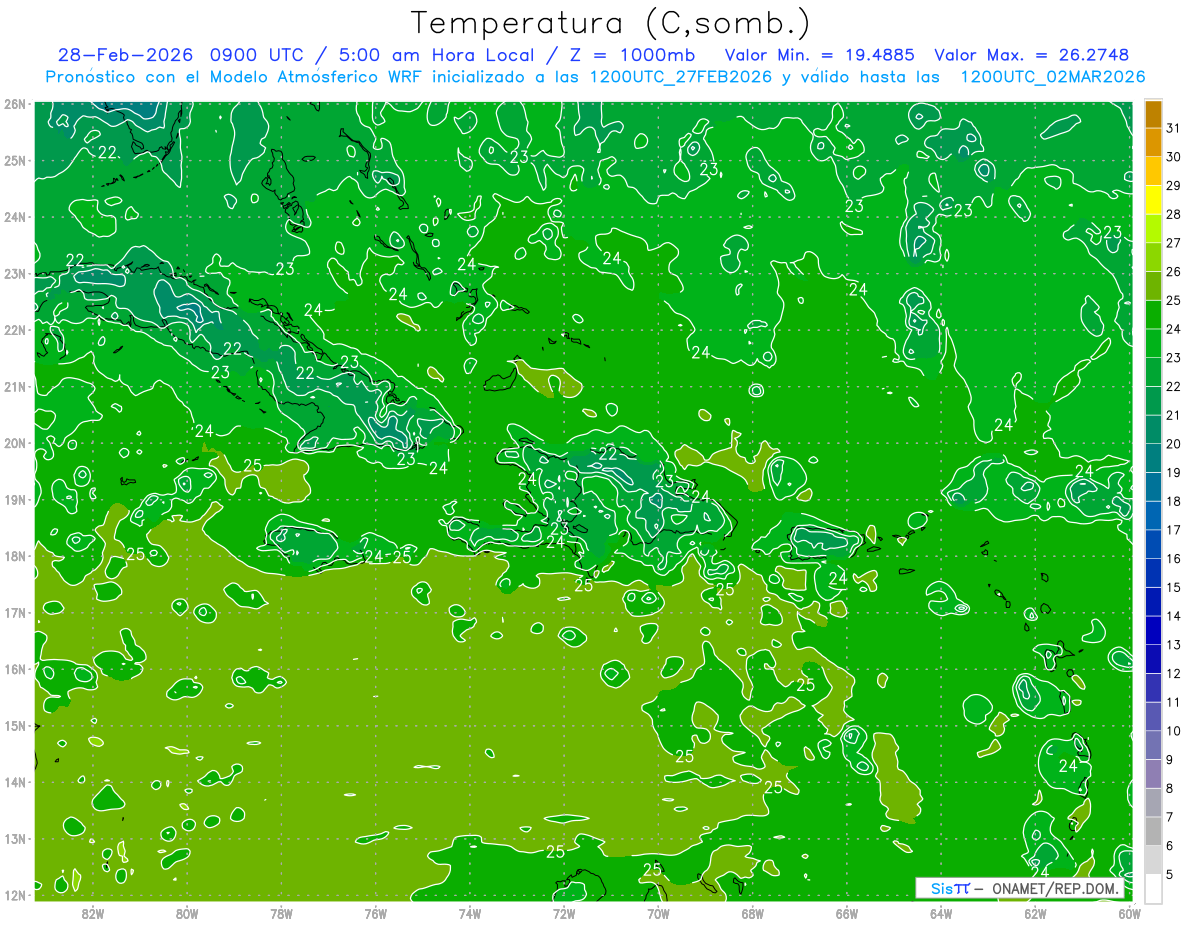This screenshot has height=927, width=1200.
Task: Click legend value "5" on the color bar
Action: click(1170, 875)
